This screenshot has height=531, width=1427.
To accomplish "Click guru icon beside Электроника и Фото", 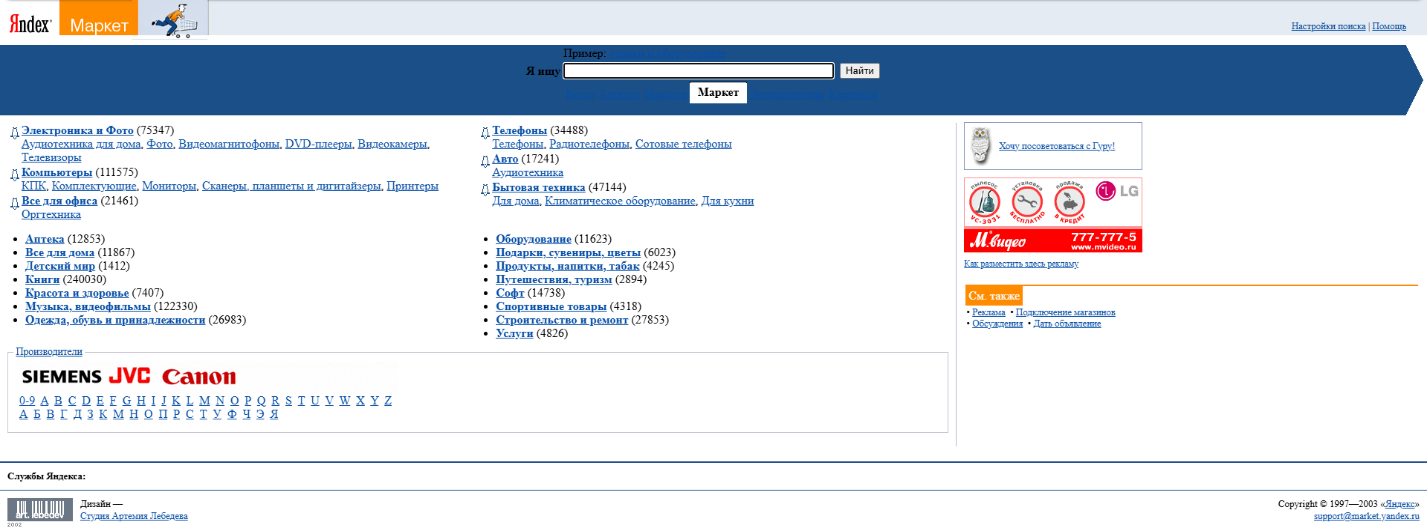I will pos(13,131).
